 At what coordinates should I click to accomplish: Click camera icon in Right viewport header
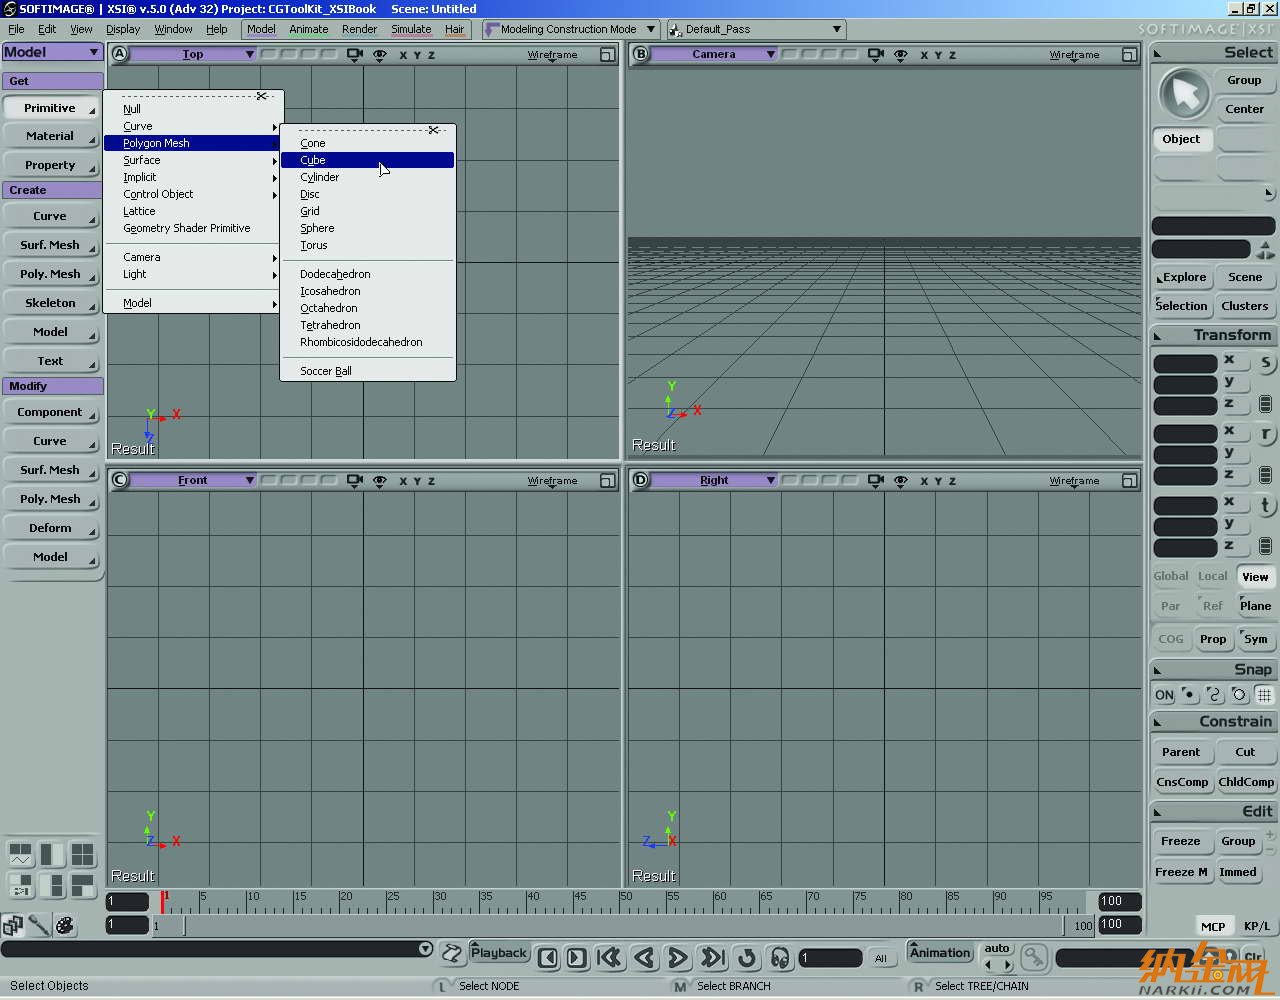coord(876,480)
